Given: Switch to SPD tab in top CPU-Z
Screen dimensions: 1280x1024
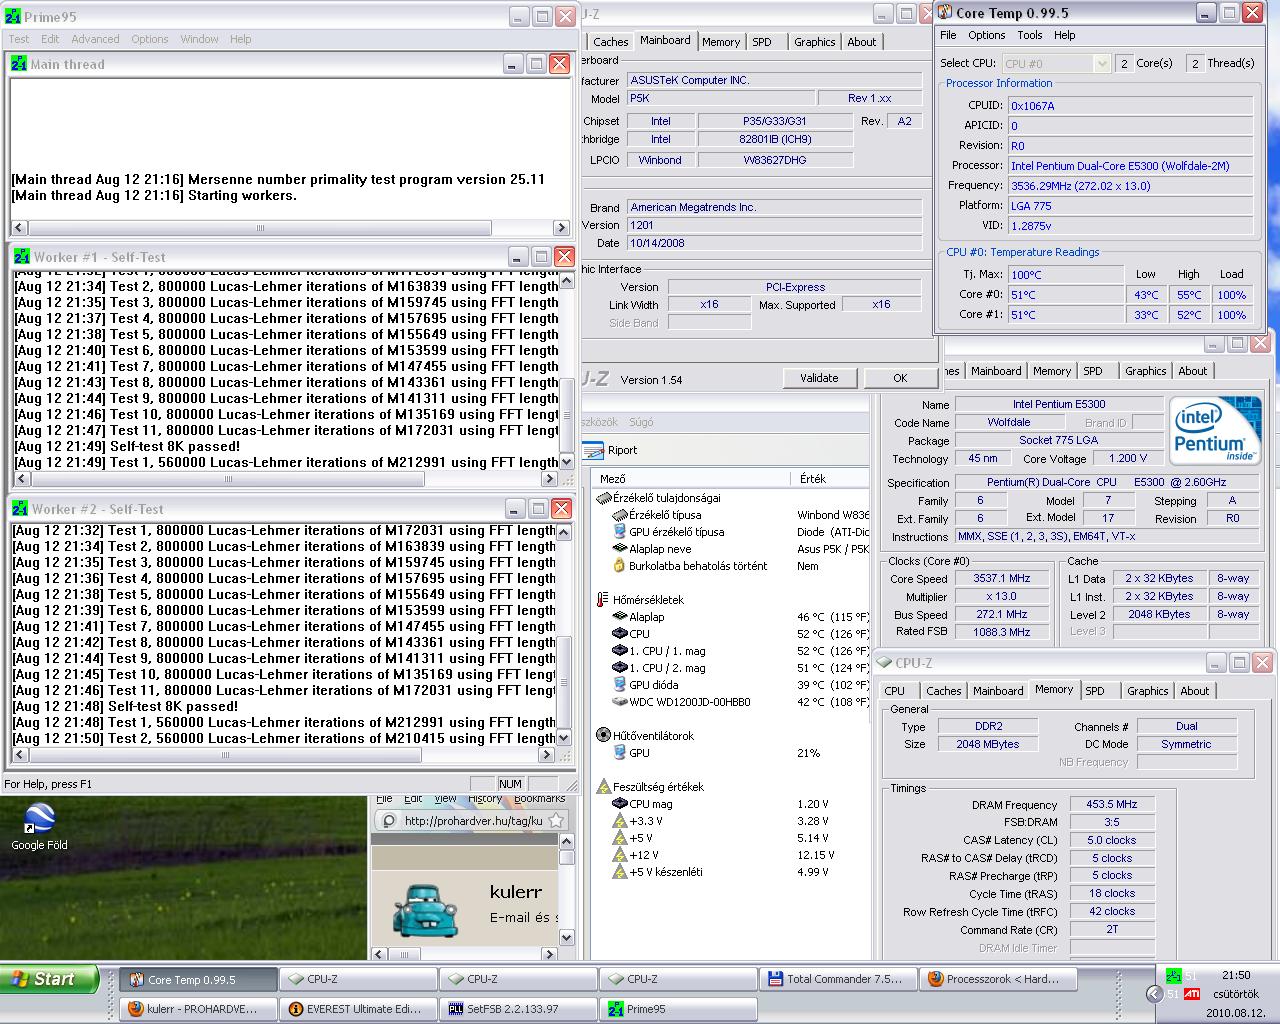Looking at the screenshot, I should tap(762, 42).
